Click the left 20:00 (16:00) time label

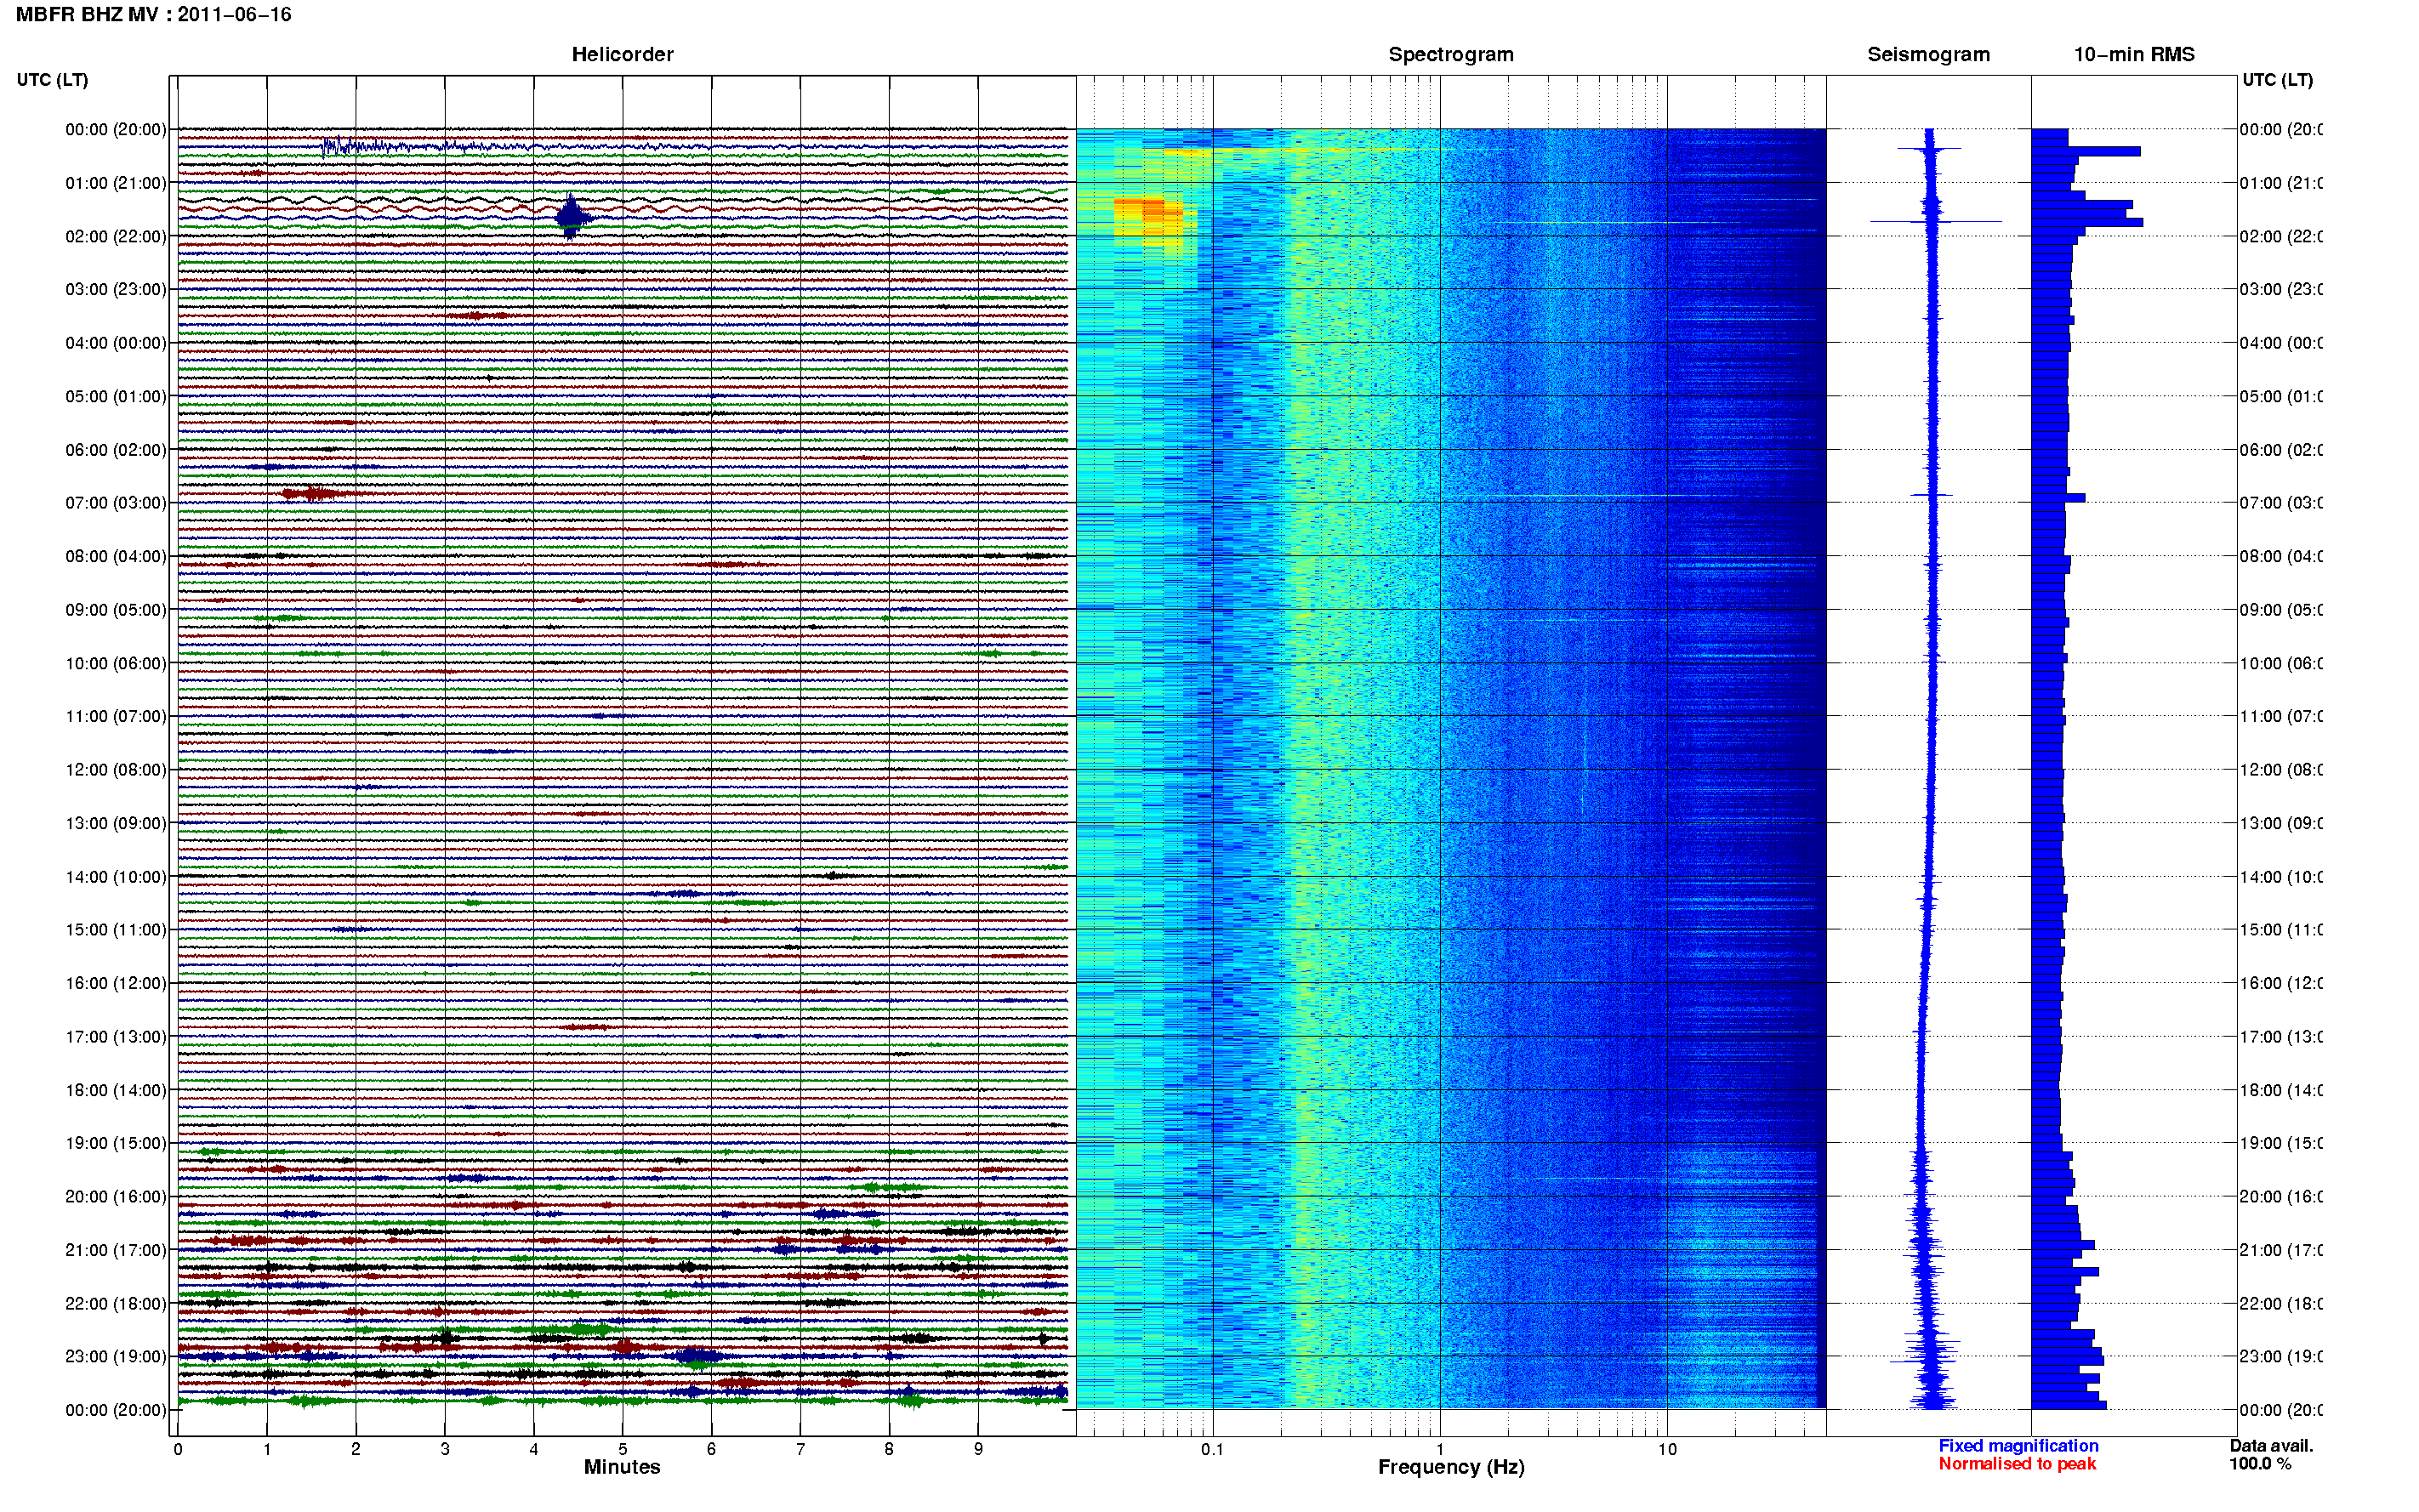click(116, 1196)
